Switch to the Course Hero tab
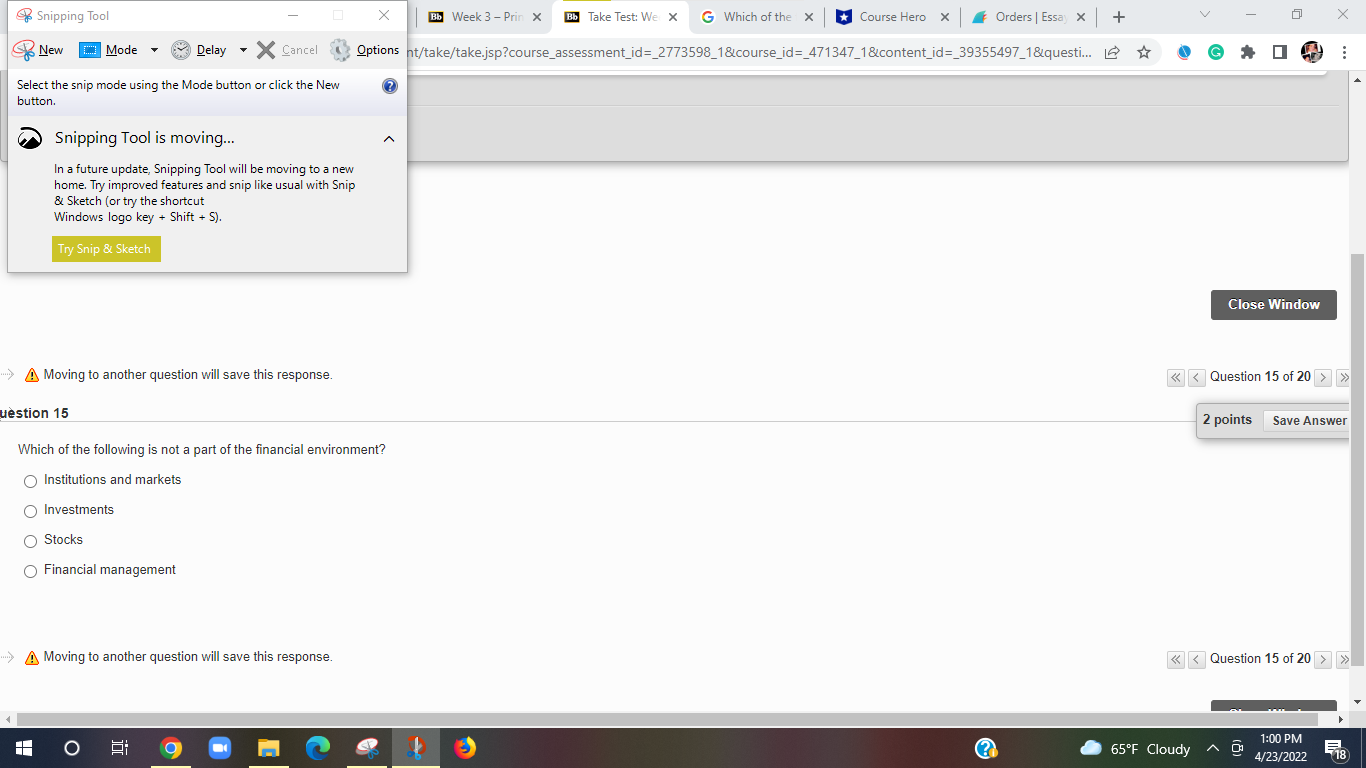 click(890, 16)
